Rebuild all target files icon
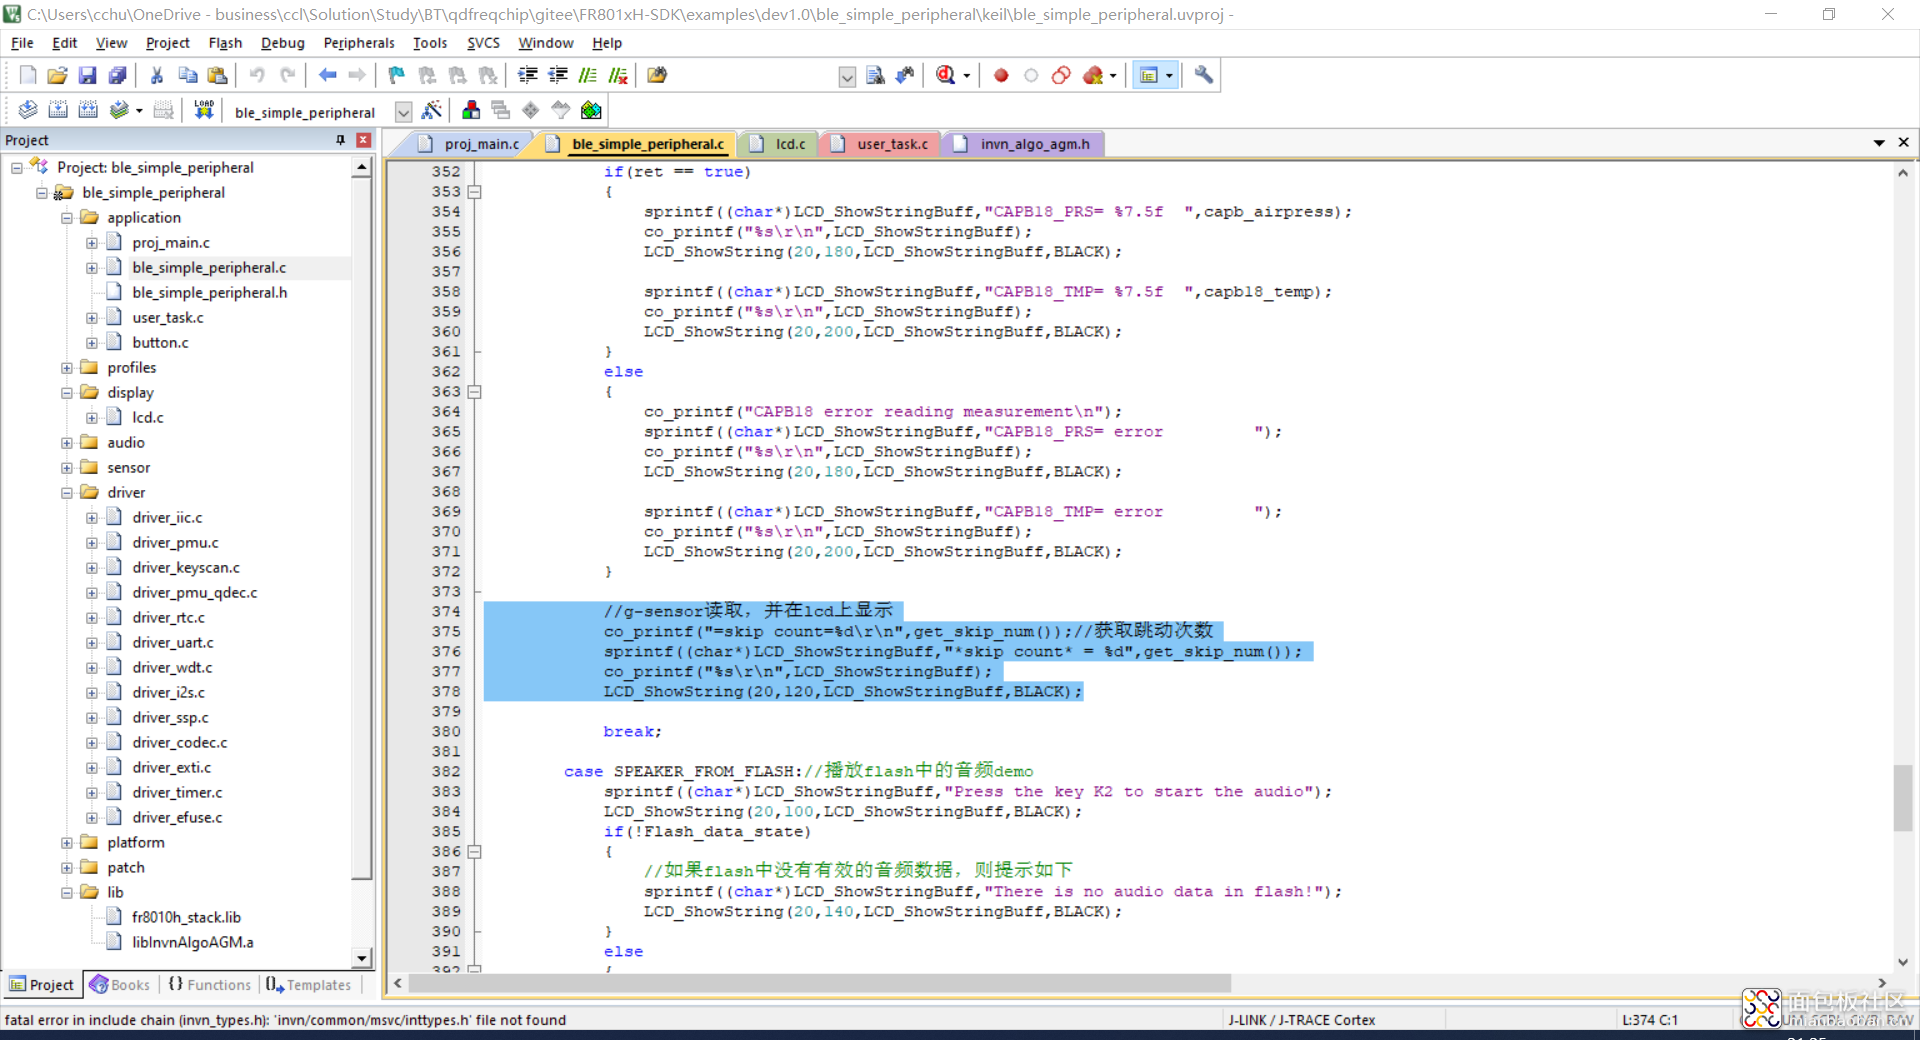1920x1040 pixels. click(x=88, y=110)
